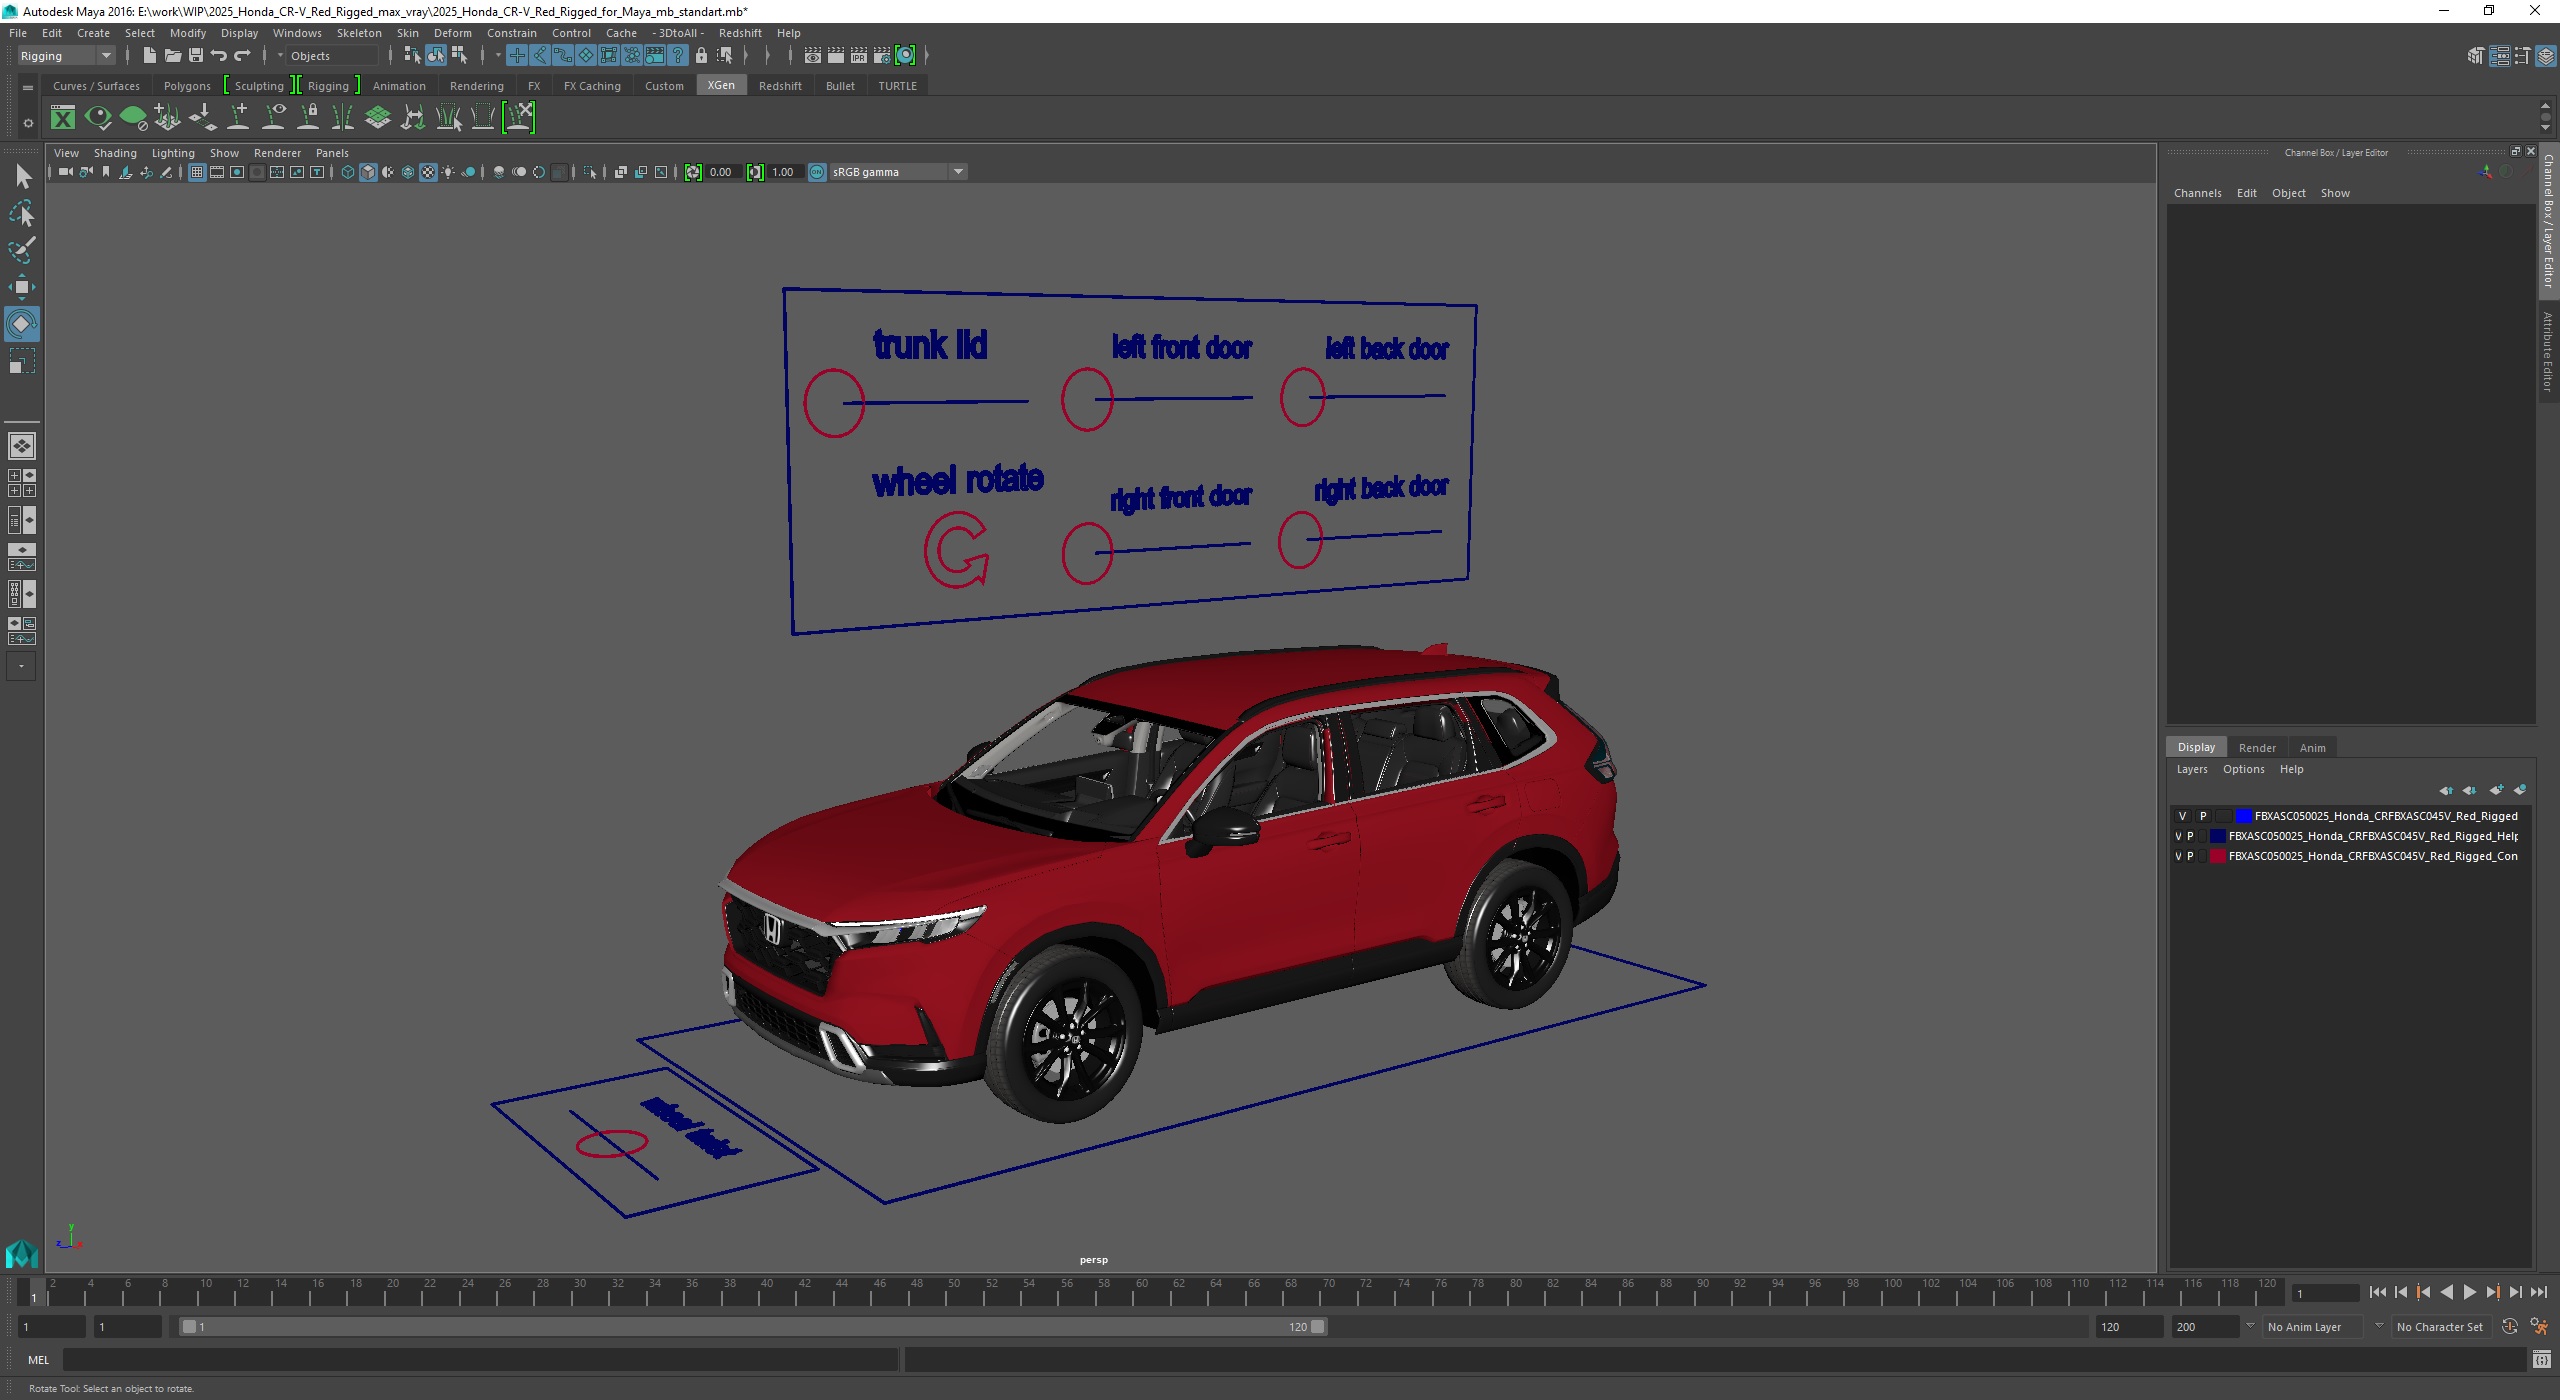Redo the action with the toolbar arrow
This screenshot has height=1400, width=2560.
242,56
